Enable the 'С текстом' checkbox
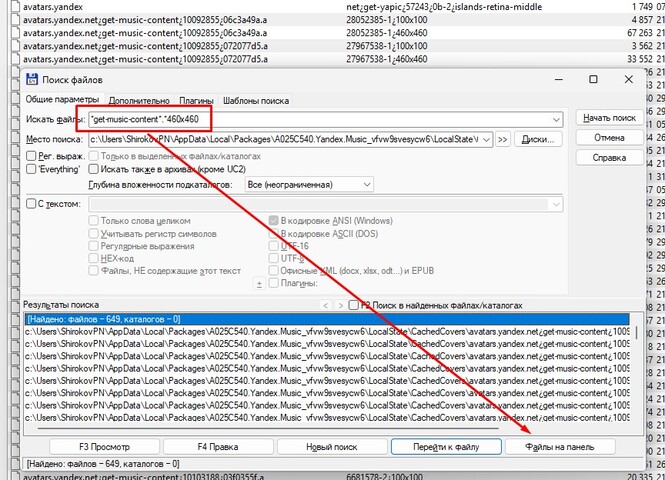 32,204
